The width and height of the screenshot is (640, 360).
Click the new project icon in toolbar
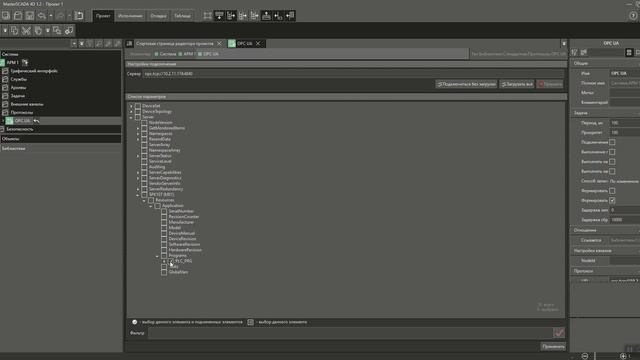point(6,16)
